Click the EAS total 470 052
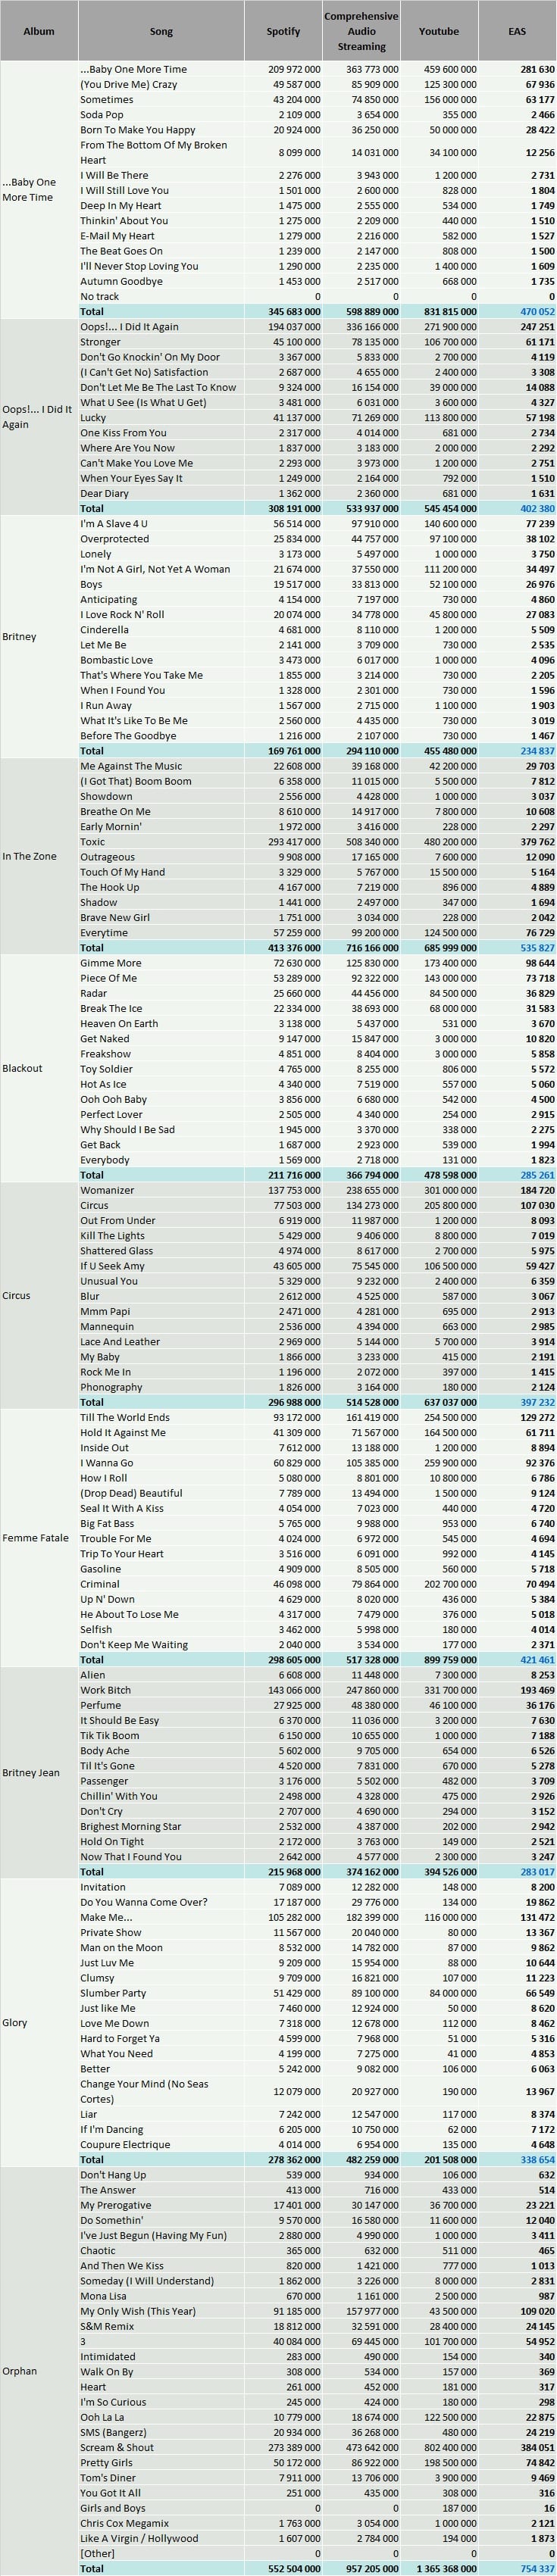The height and width of the screenshot is (2576, 557). pos(517,312)
